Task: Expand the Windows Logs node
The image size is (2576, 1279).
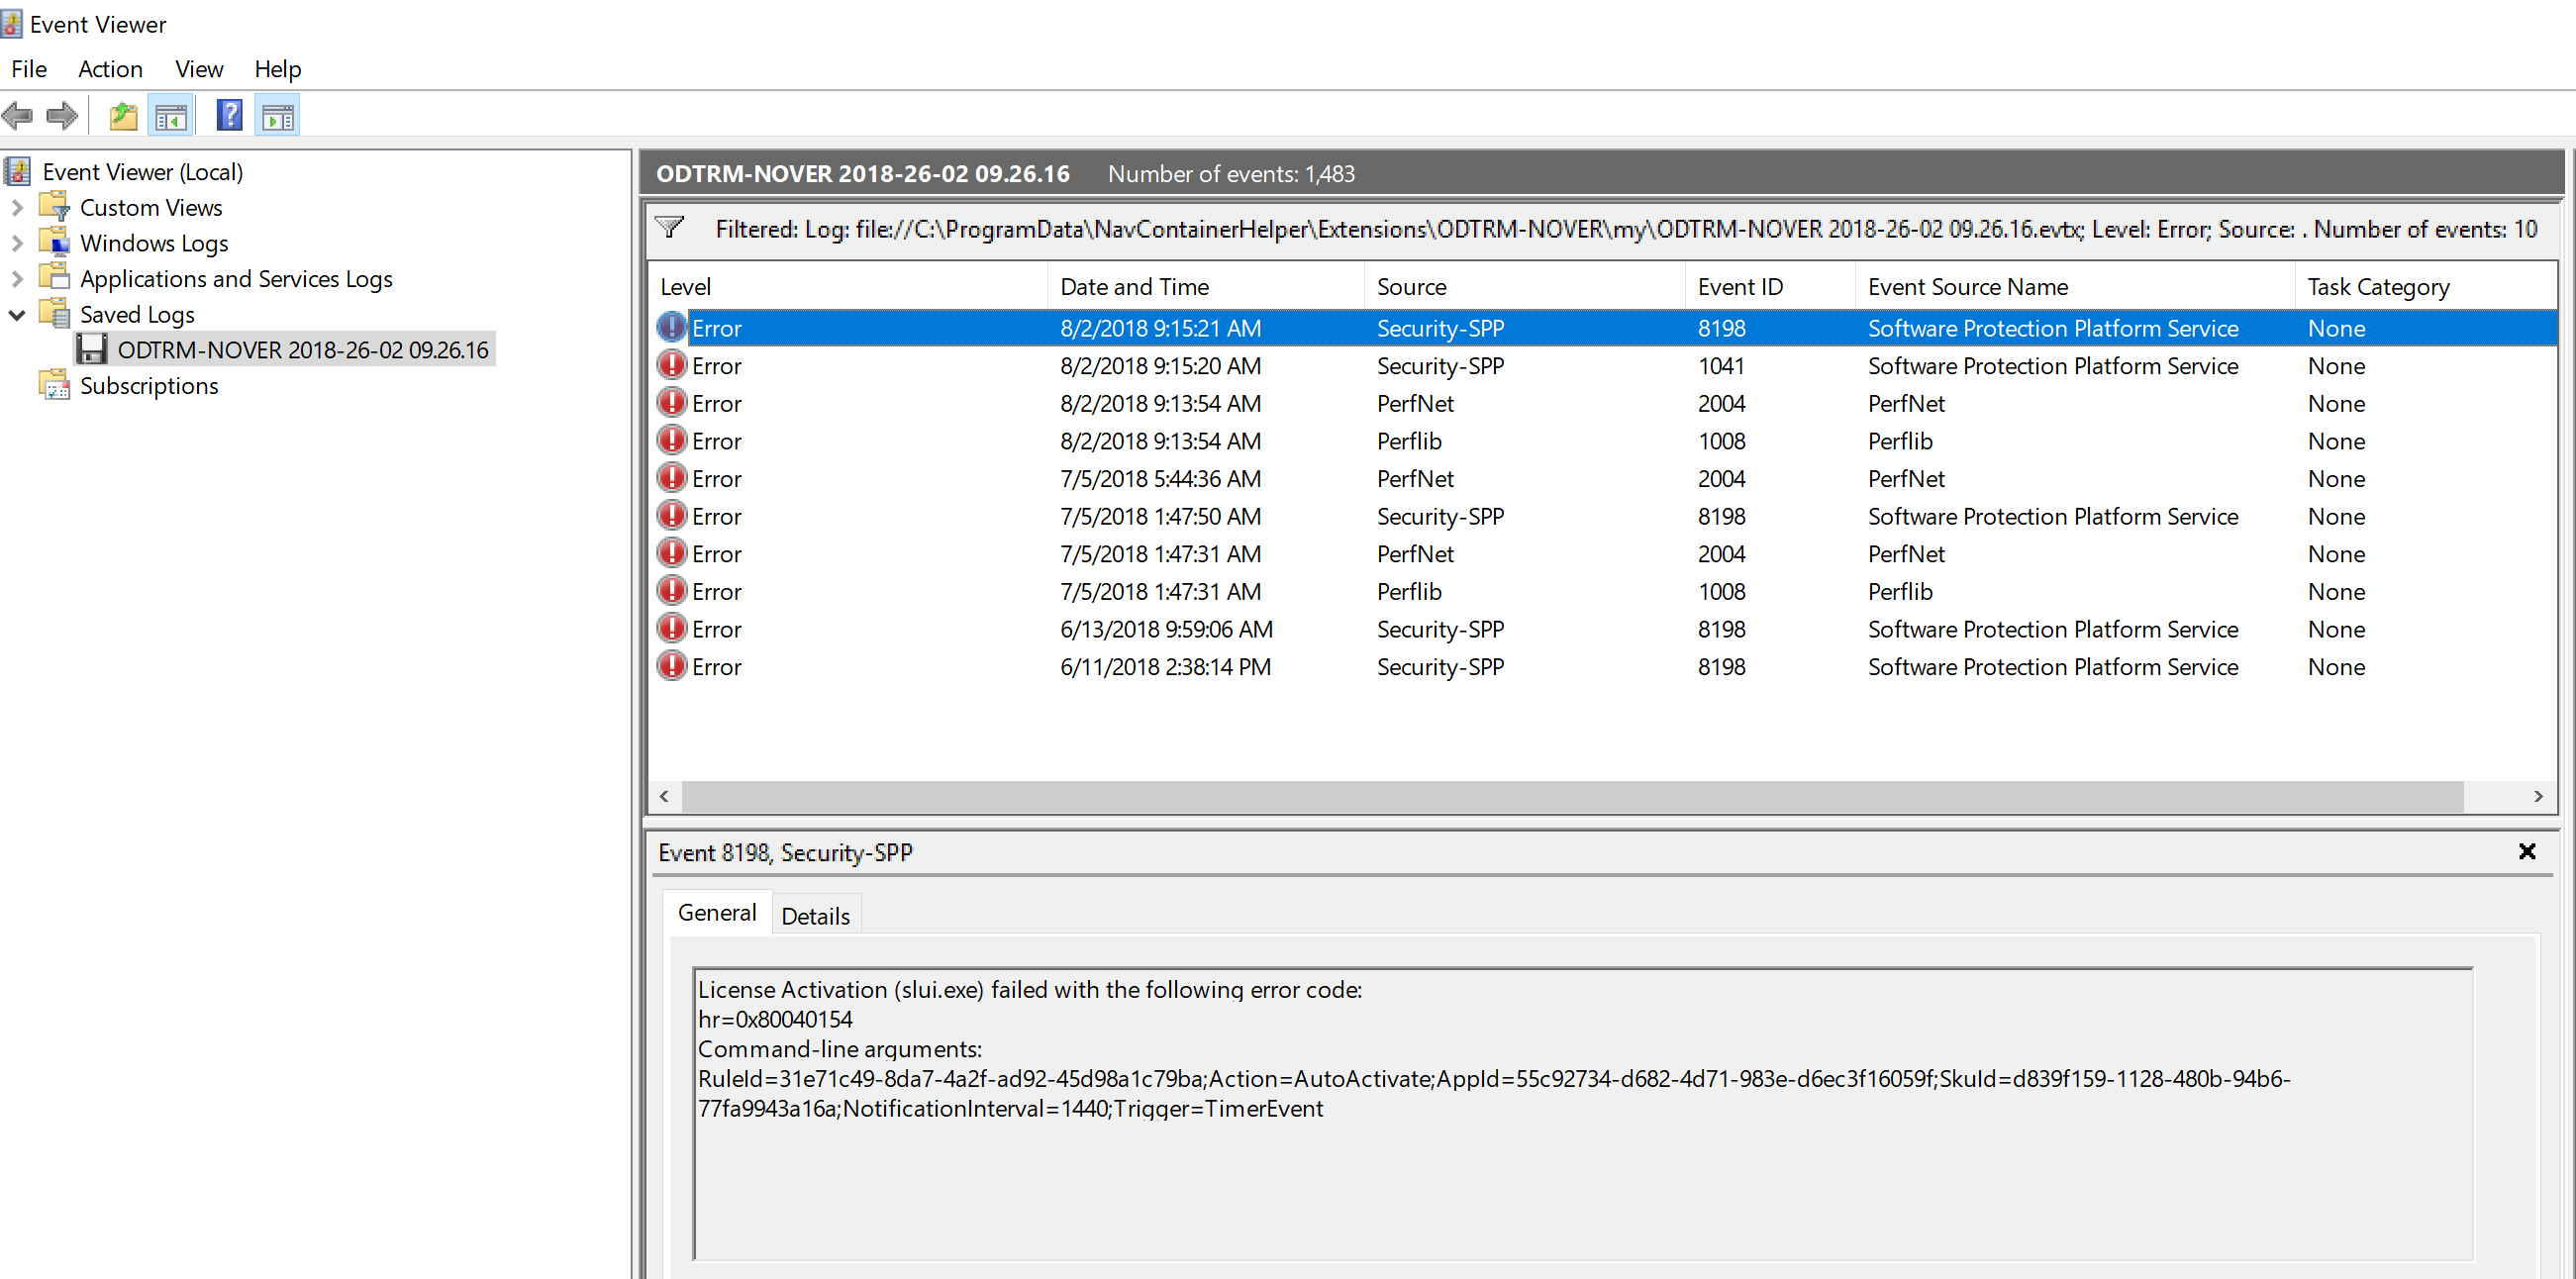Action: [x=16, y=242]
